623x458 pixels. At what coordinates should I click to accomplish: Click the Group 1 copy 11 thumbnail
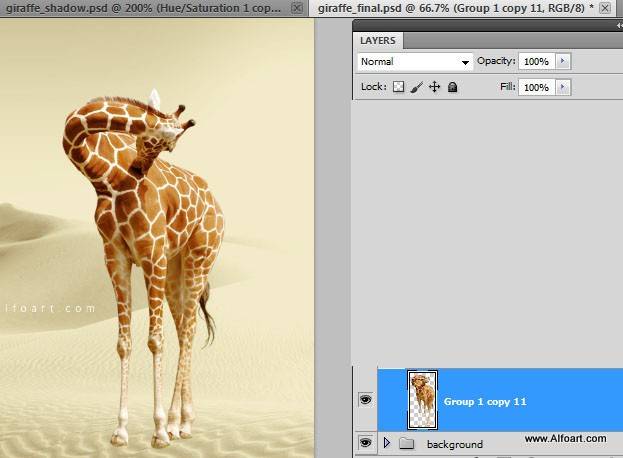click(x=422, y=393)
